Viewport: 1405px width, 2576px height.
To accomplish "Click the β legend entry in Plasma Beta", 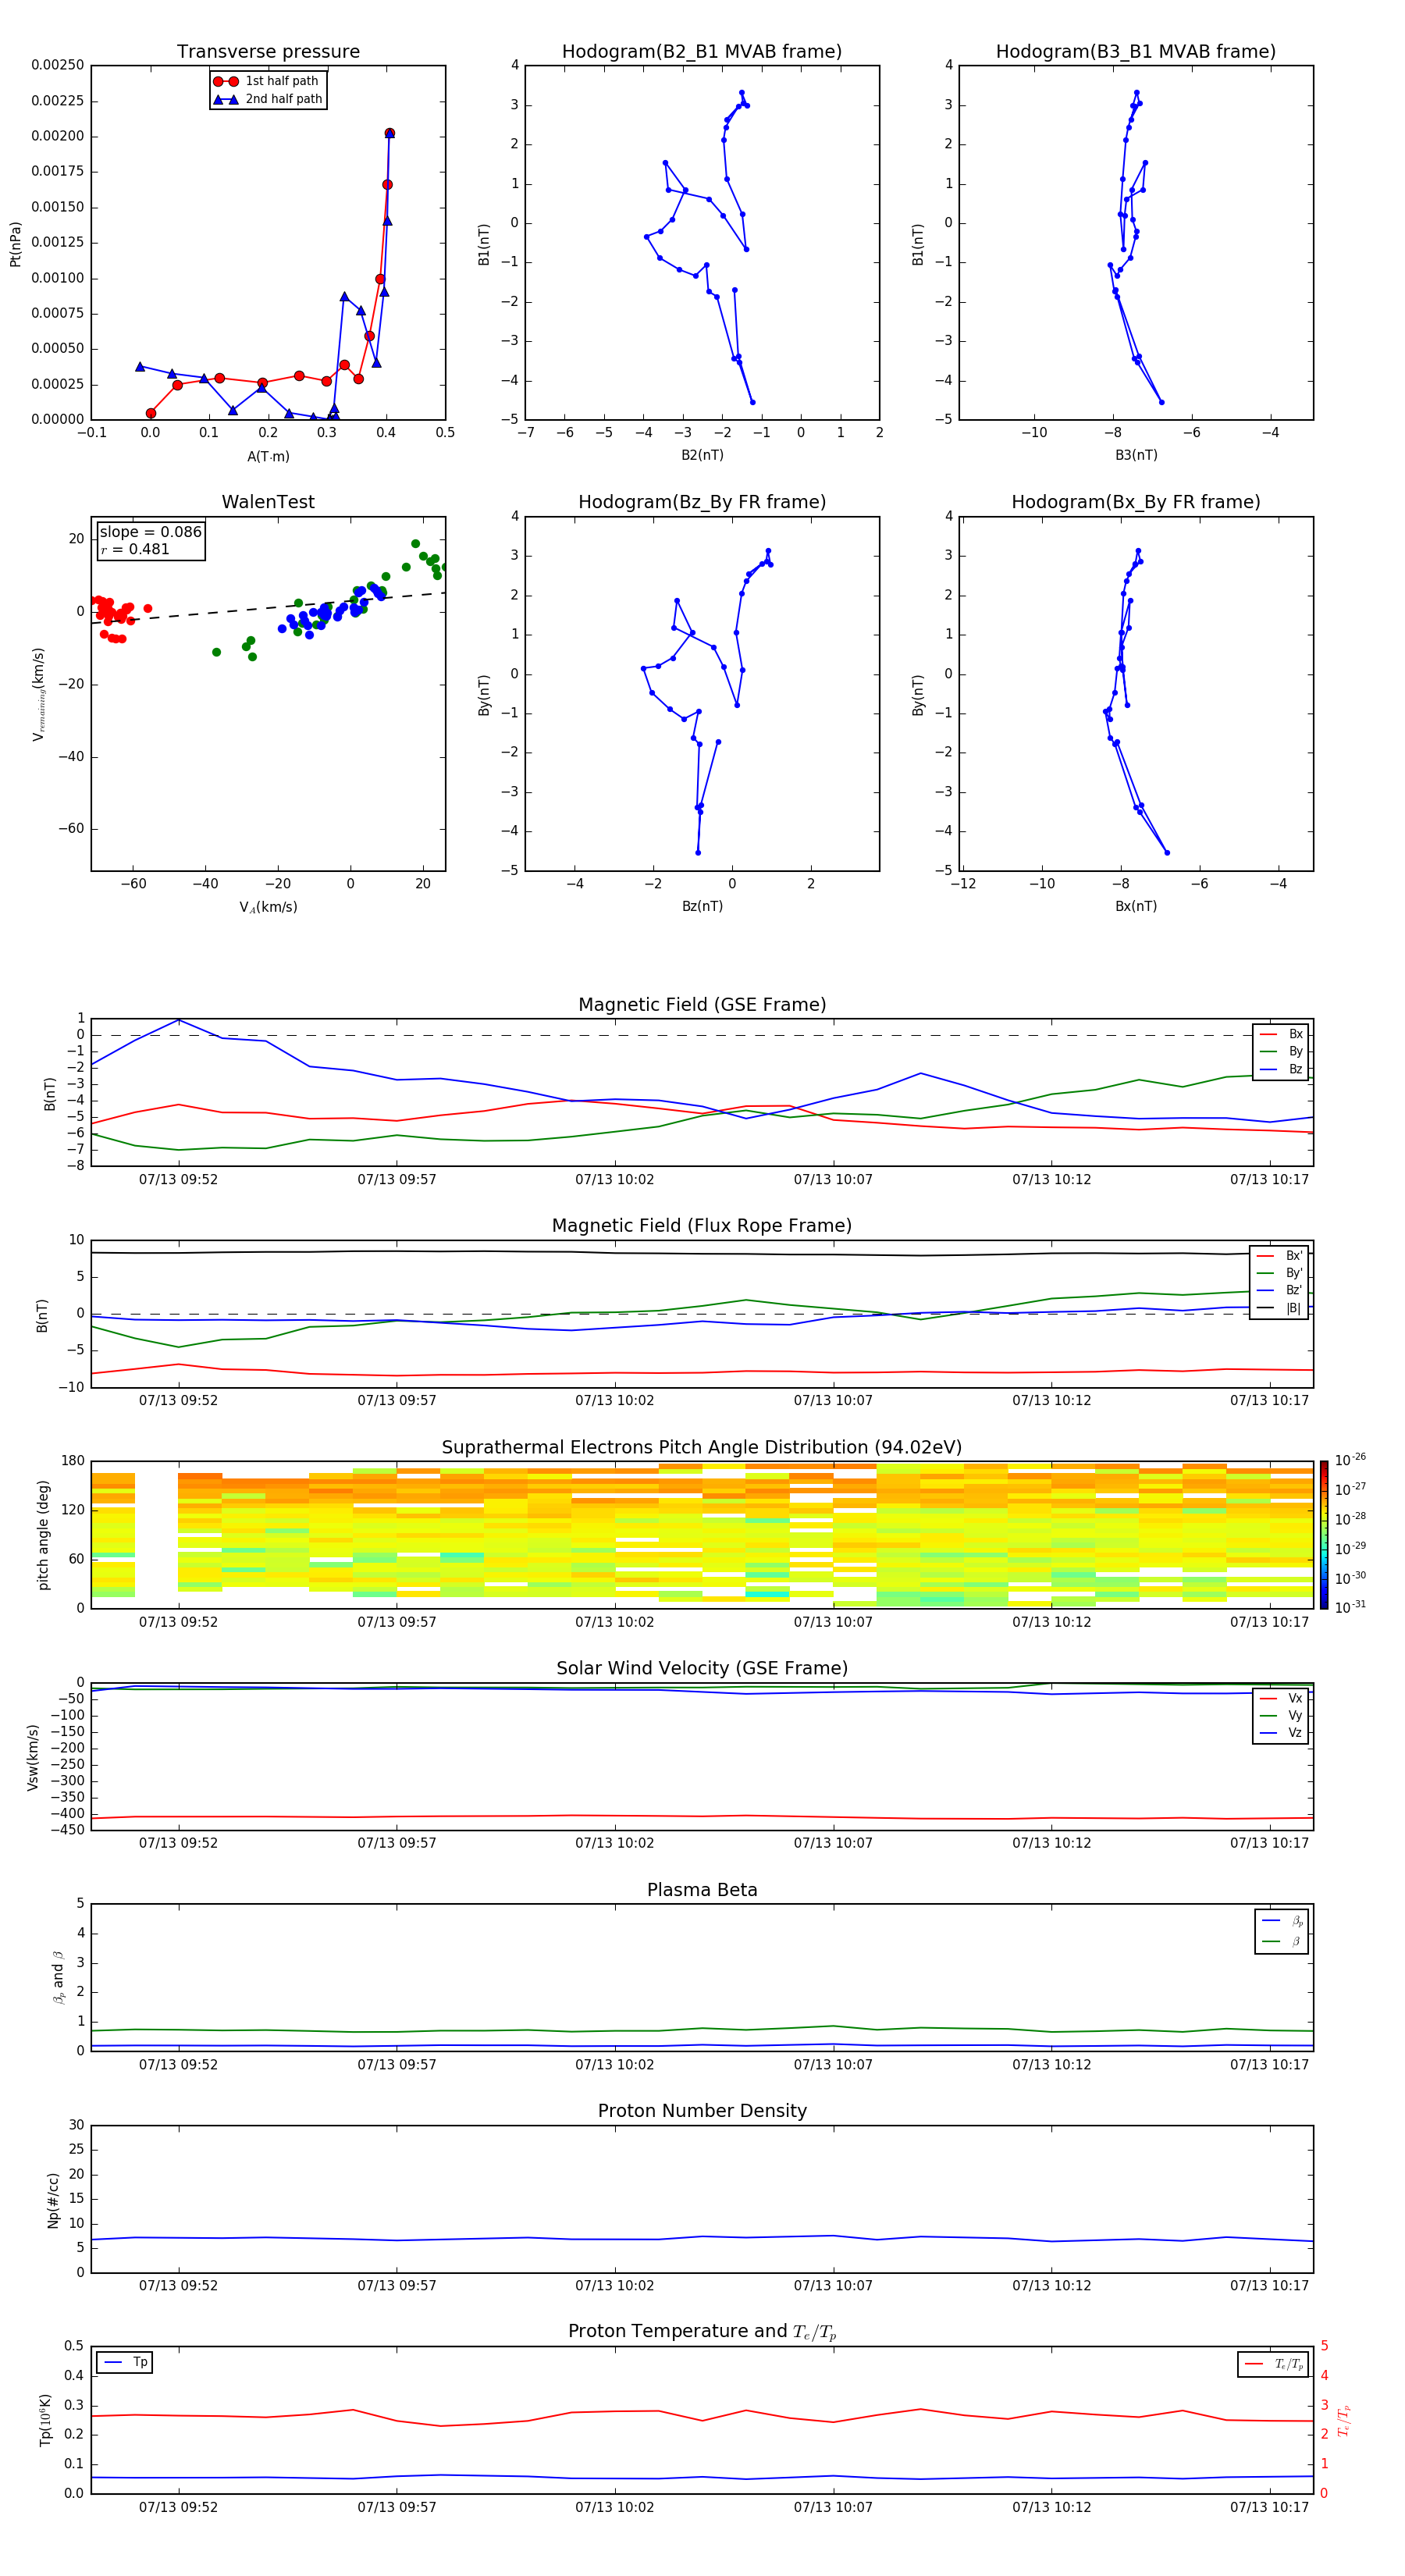I will [x=1281, y=1942].
